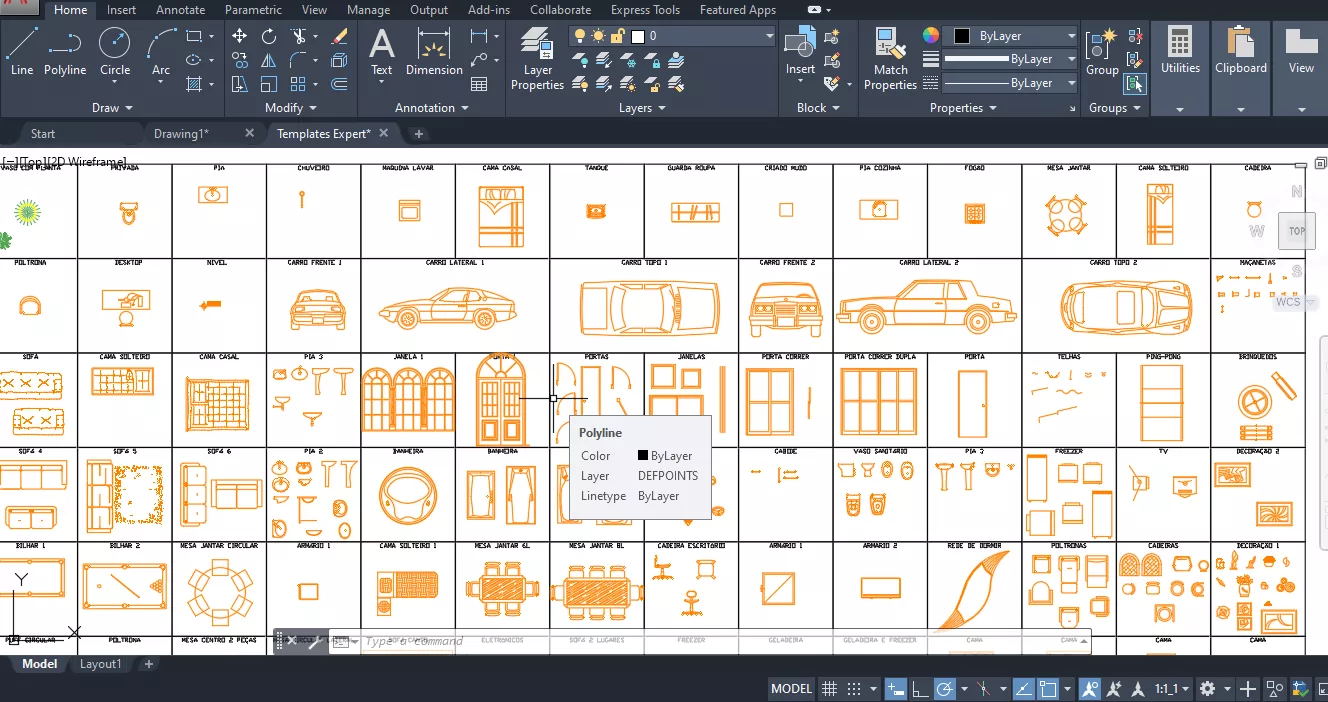The image size is (1328, 702).
Task: Select the Erase tool
Action: click(x=339, y=36)
